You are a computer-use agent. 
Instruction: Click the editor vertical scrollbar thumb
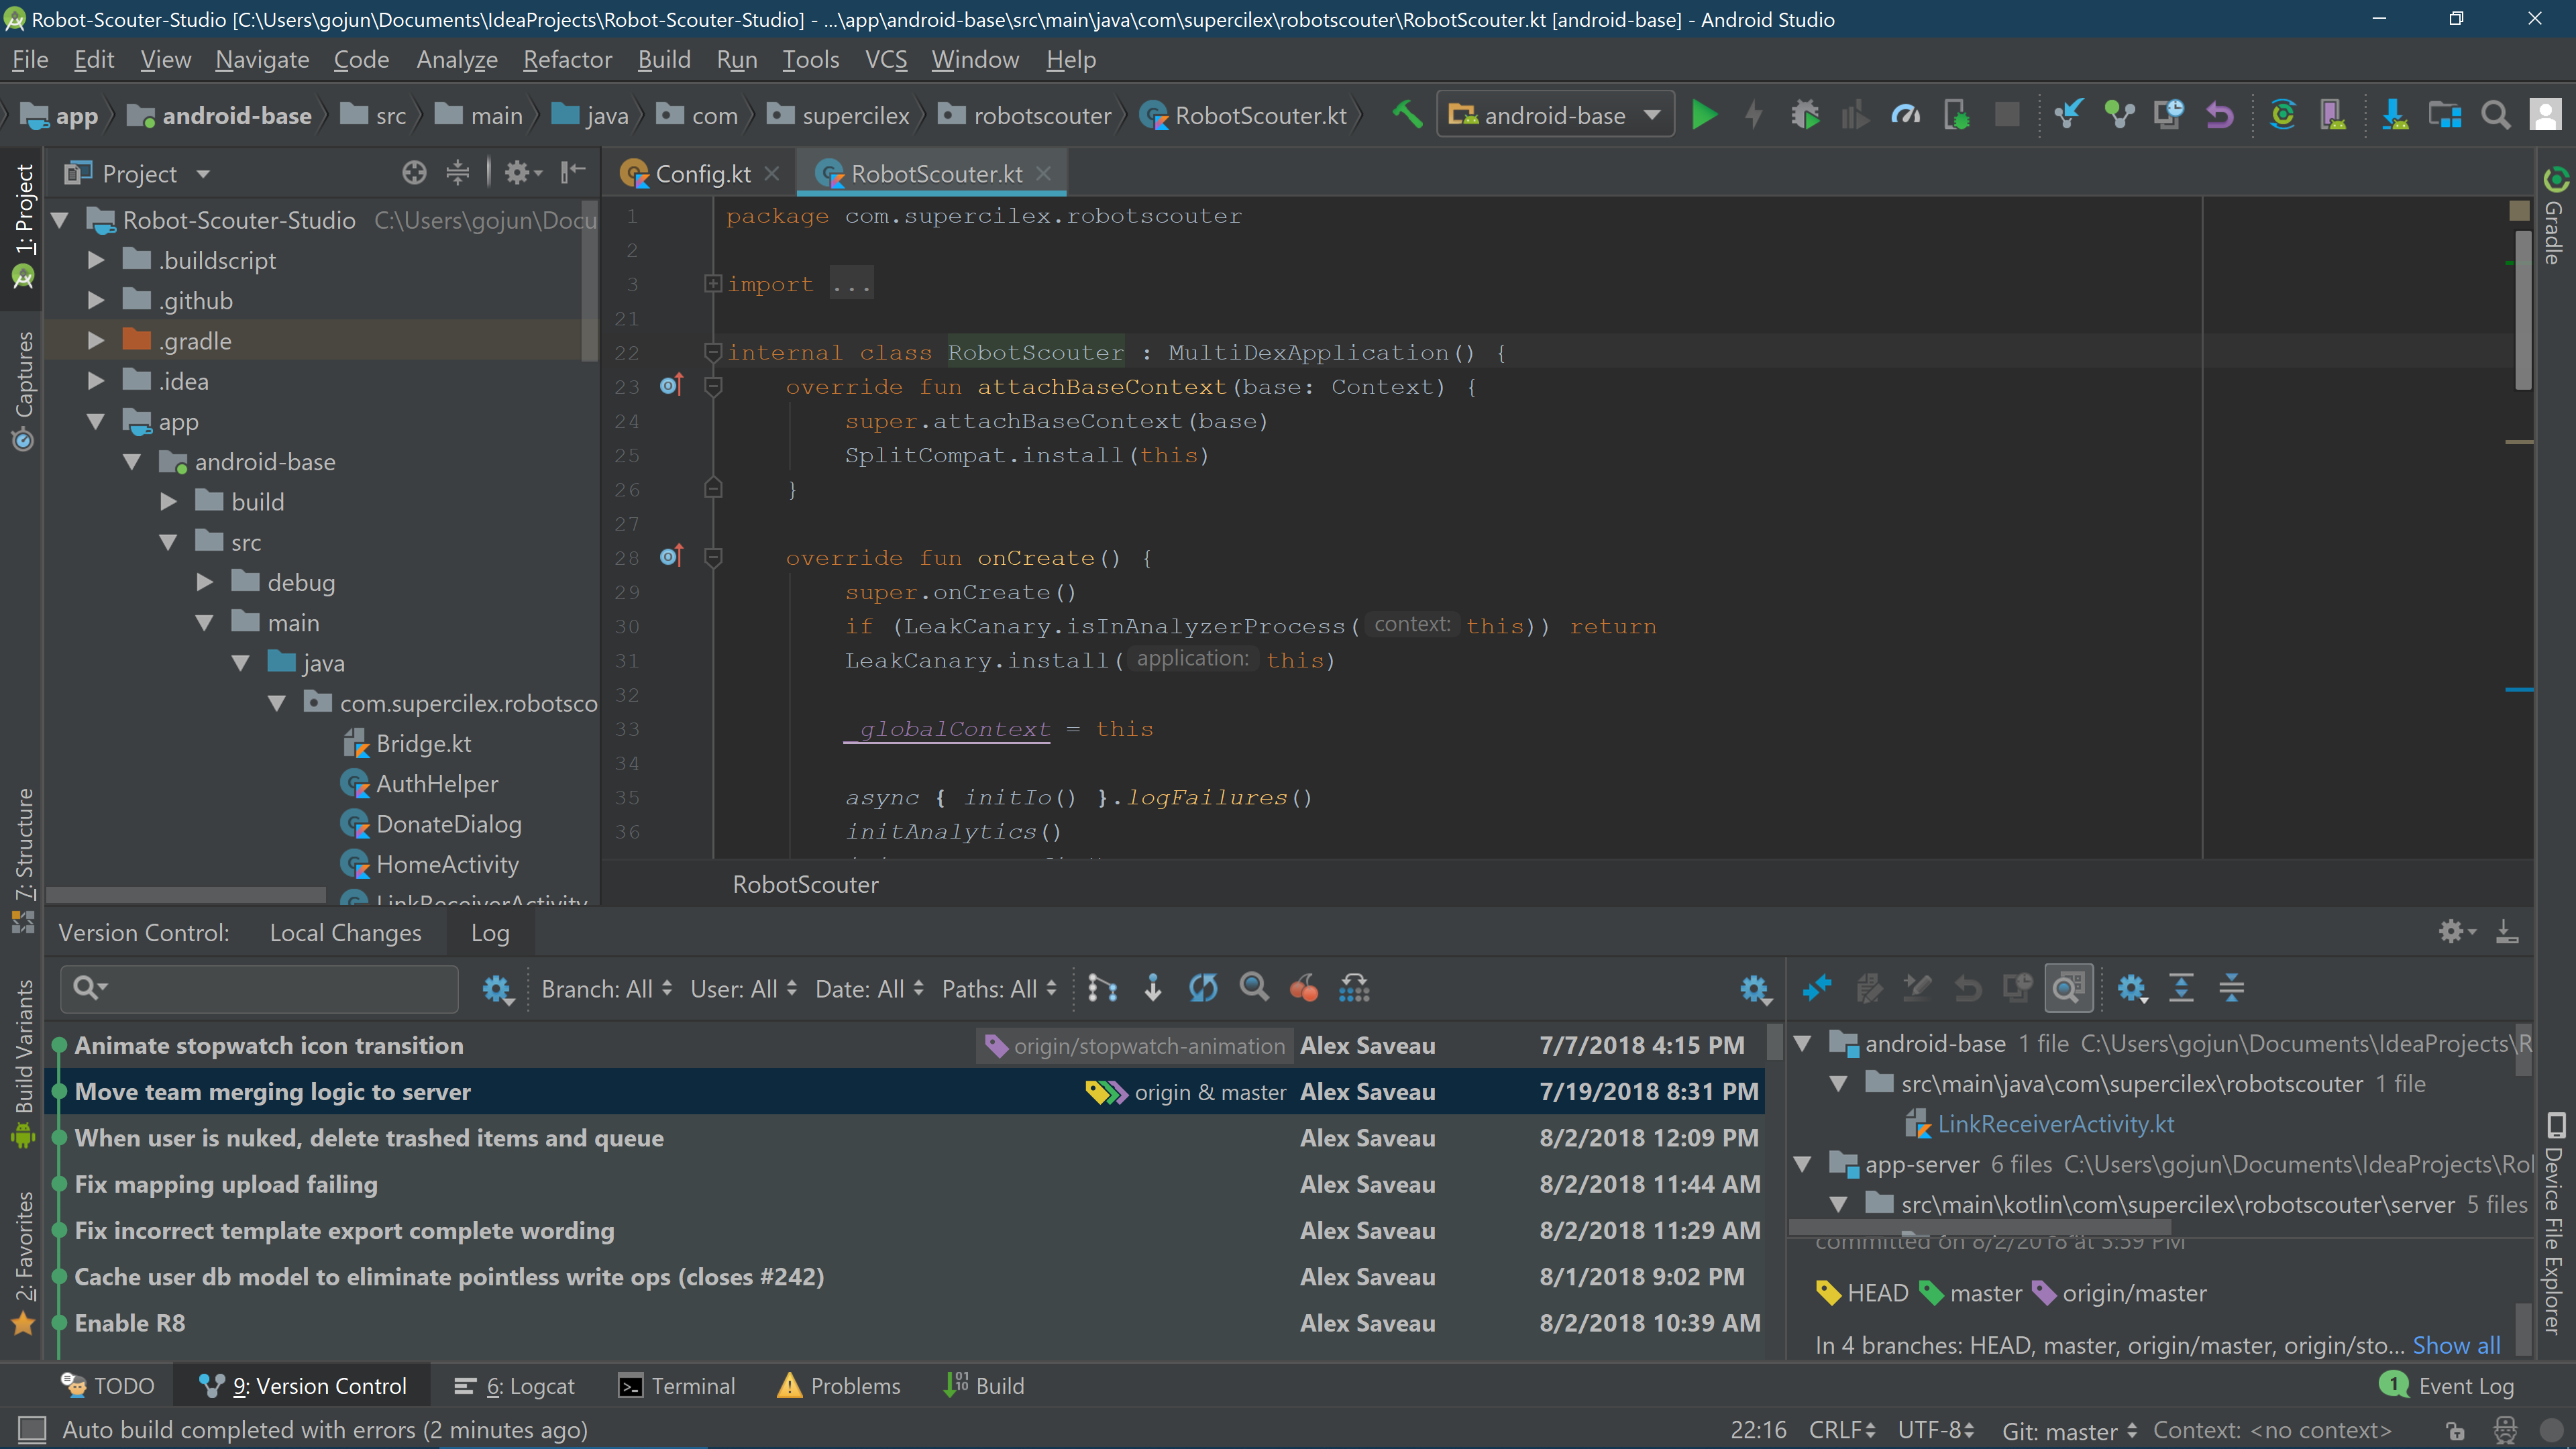[x=2523, y=310]
